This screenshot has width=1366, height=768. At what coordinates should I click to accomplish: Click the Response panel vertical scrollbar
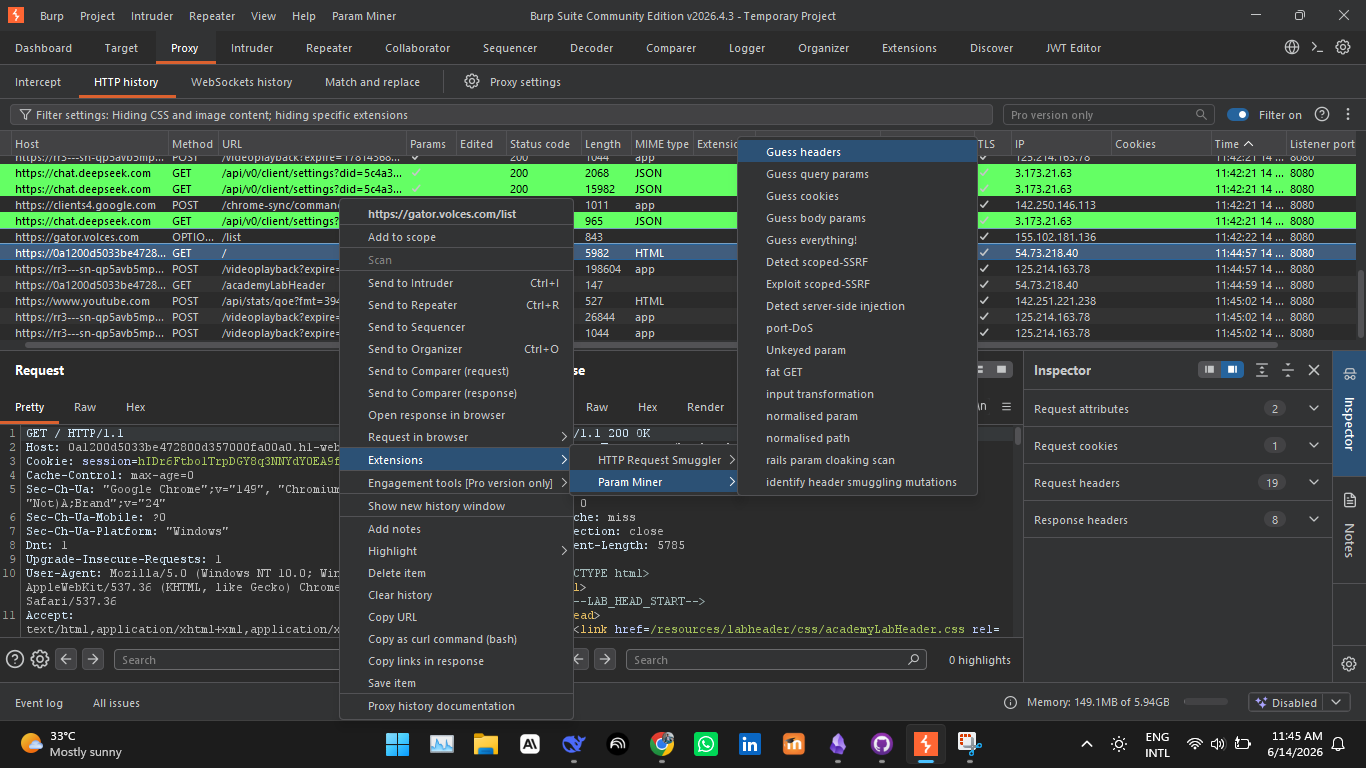[x=1018, y=437]
